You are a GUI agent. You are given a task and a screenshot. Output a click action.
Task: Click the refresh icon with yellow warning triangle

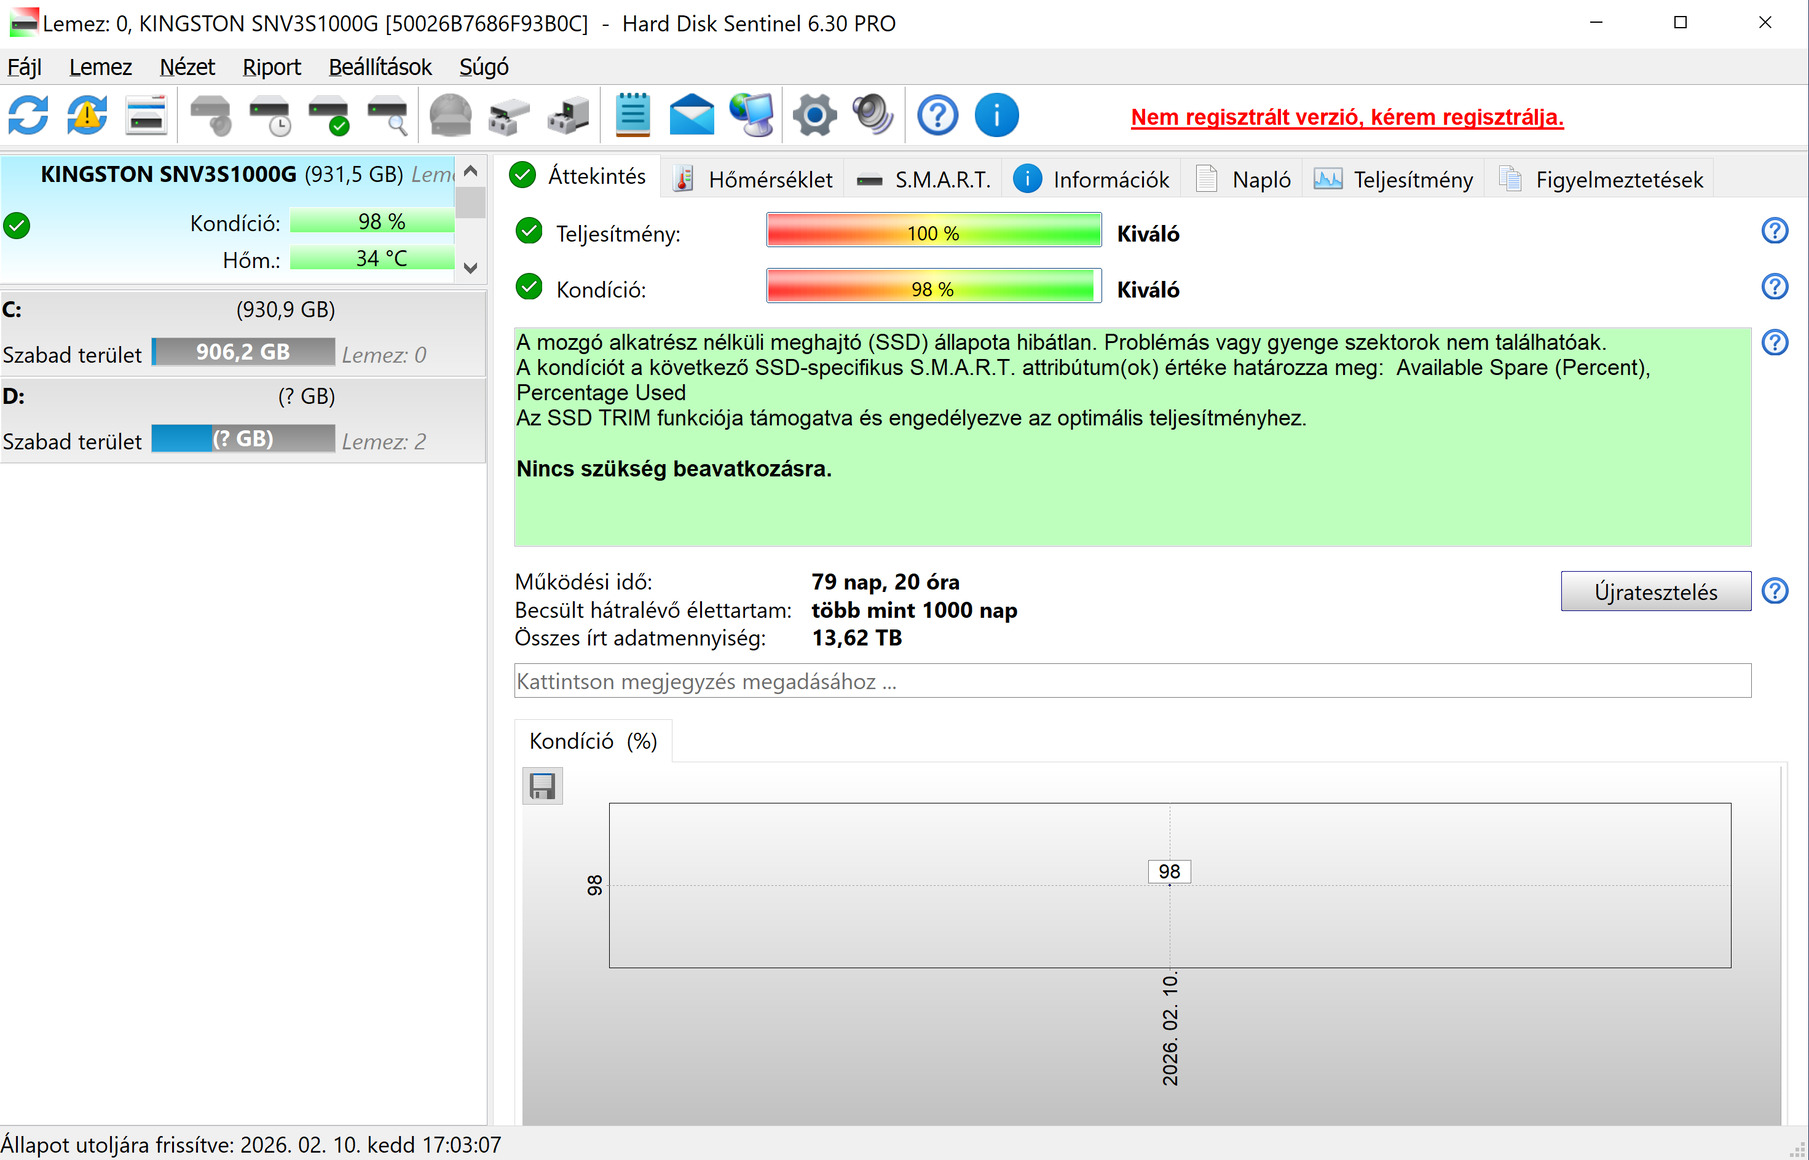click(87, 115)
